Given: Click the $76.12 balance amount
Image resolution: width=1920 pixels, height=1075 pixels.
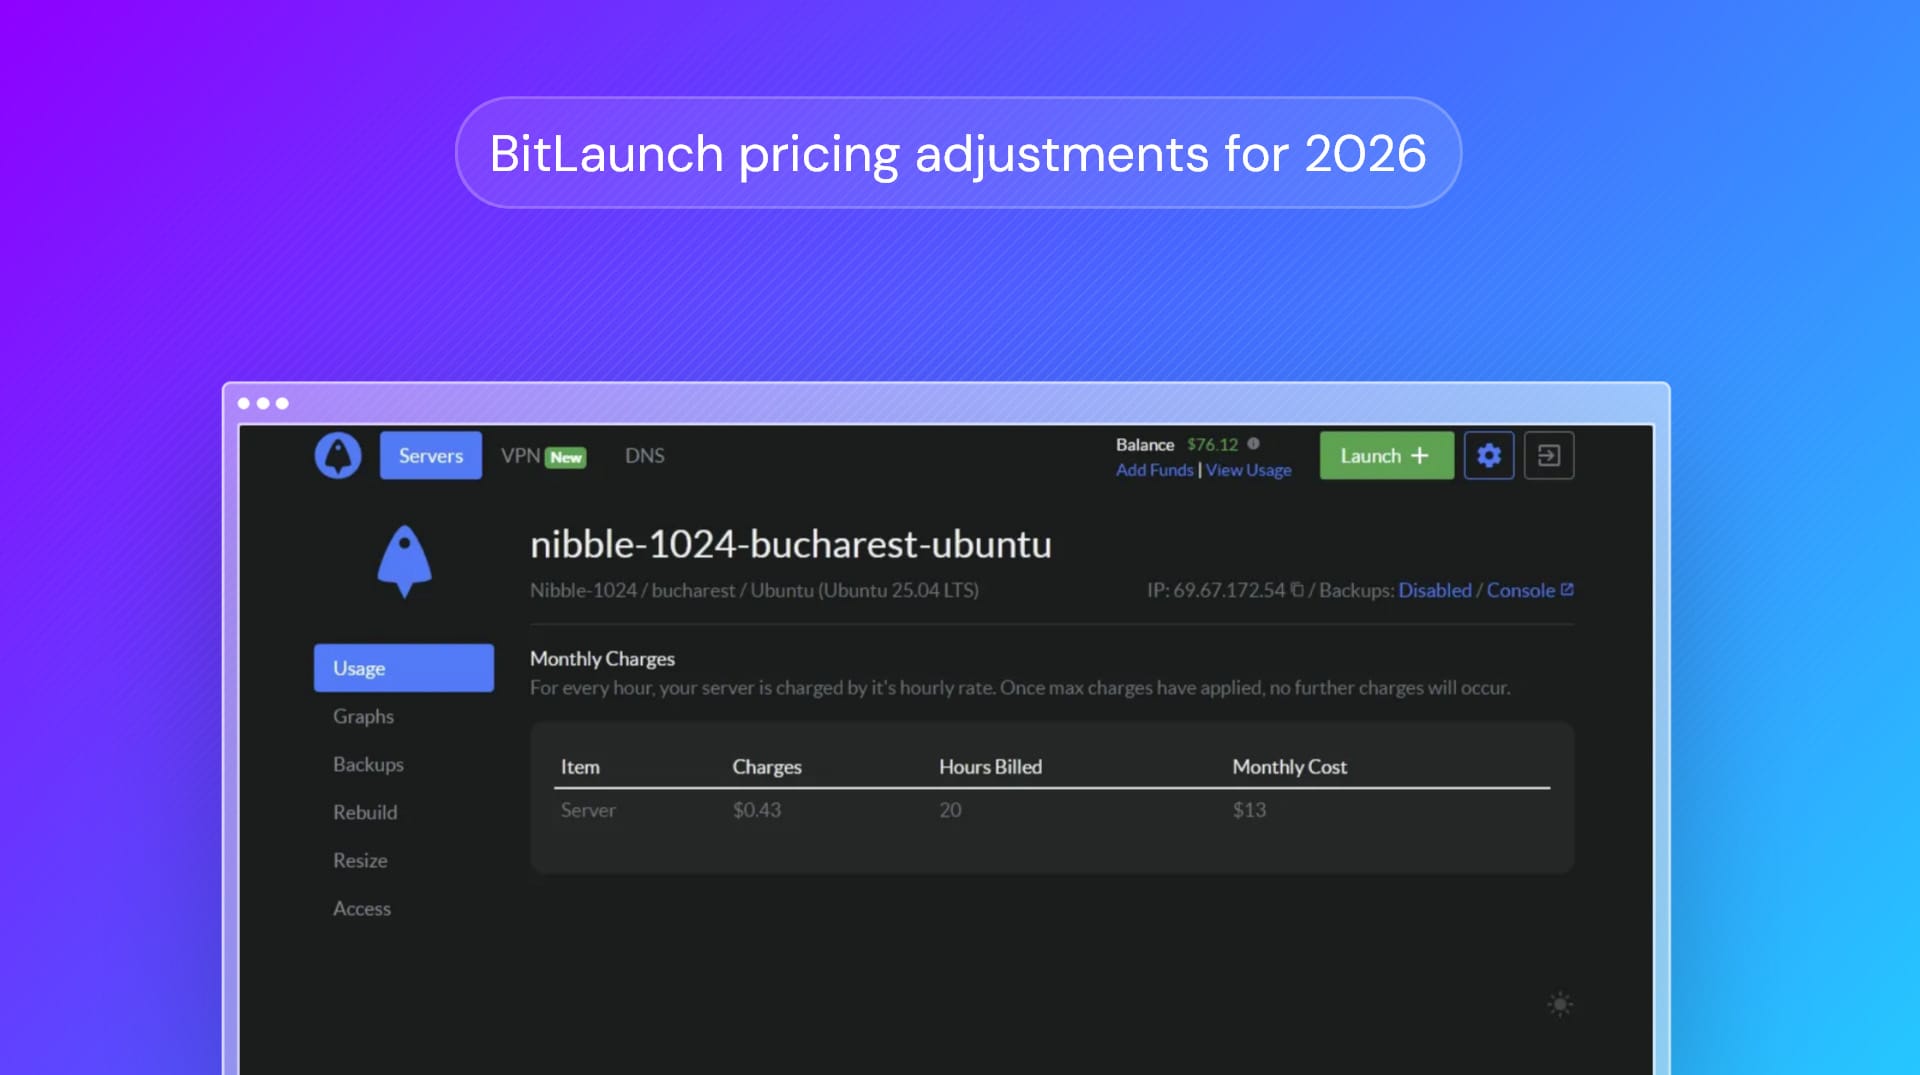Looking at the screenshot, I should [1212, 444].
